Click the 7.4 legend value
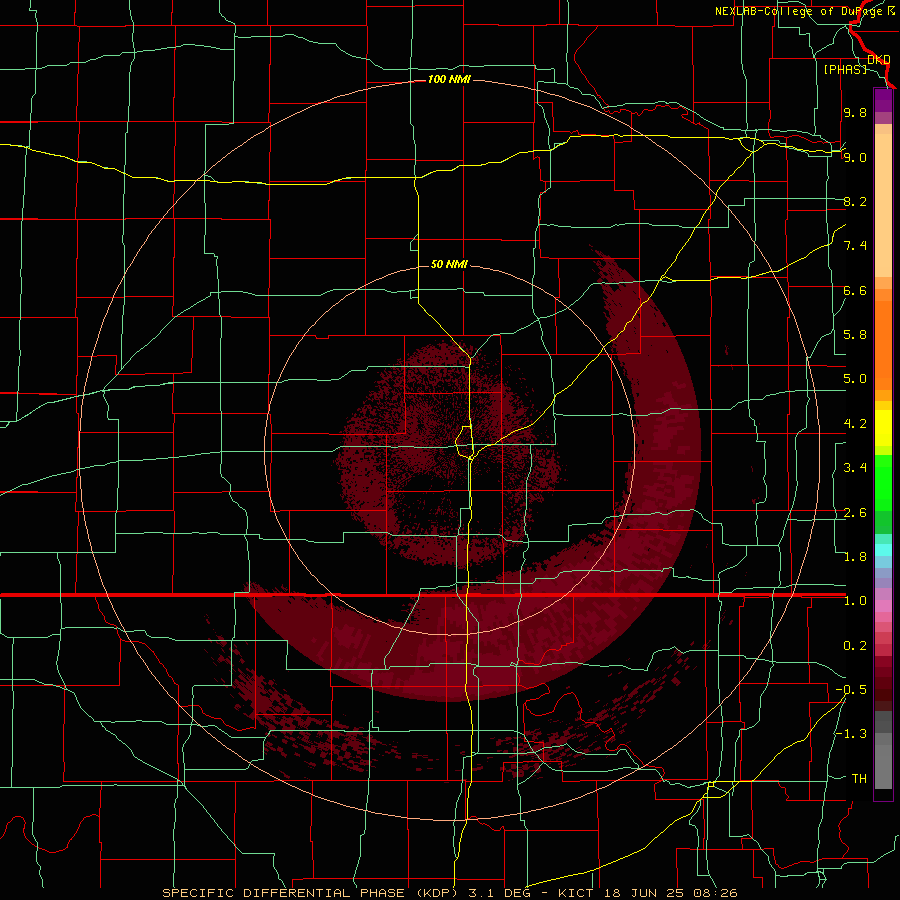900x900 pixels. 855,246
